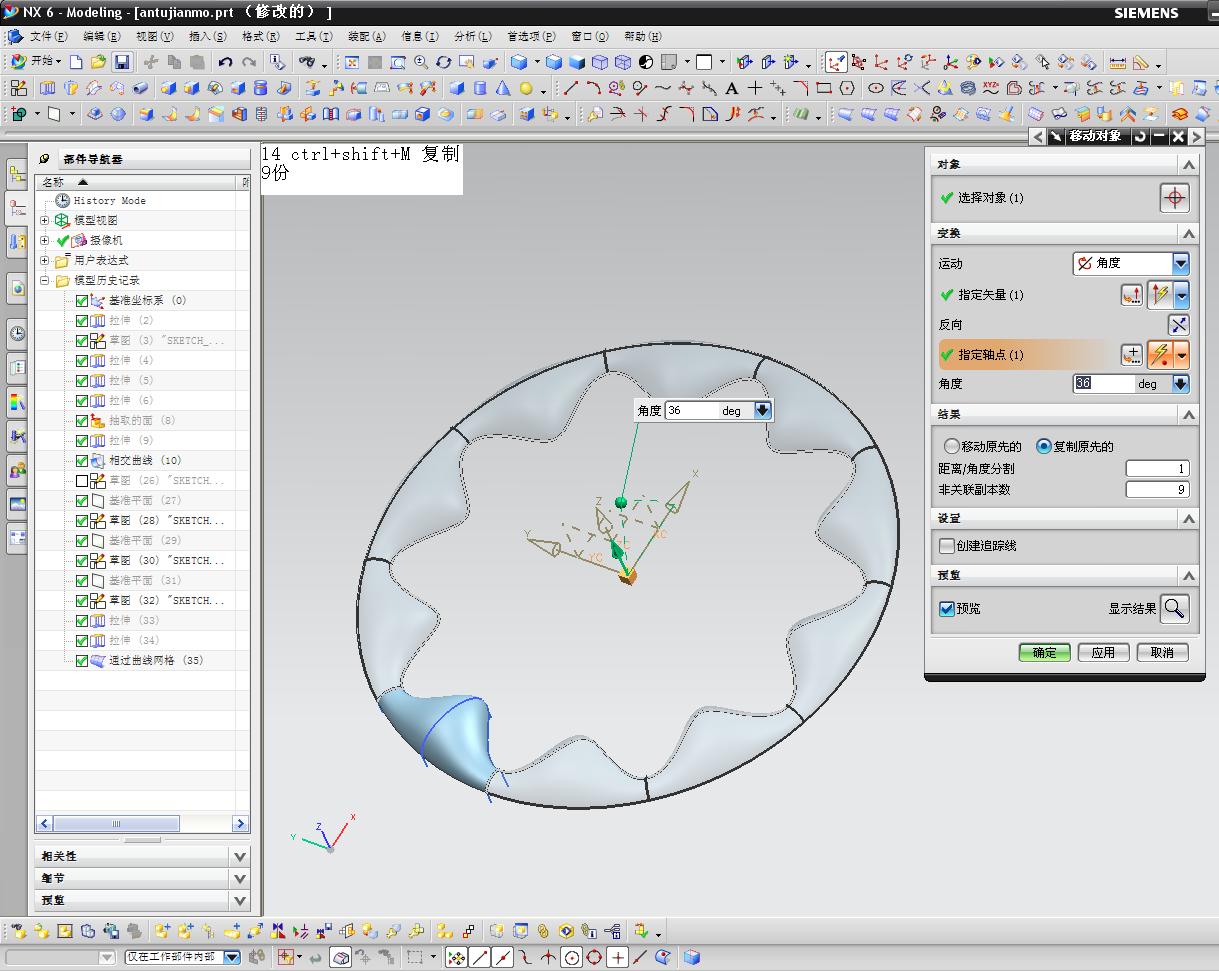
Task: Click the New file icon
Action: pyautogui.click(x=76, y=62)
